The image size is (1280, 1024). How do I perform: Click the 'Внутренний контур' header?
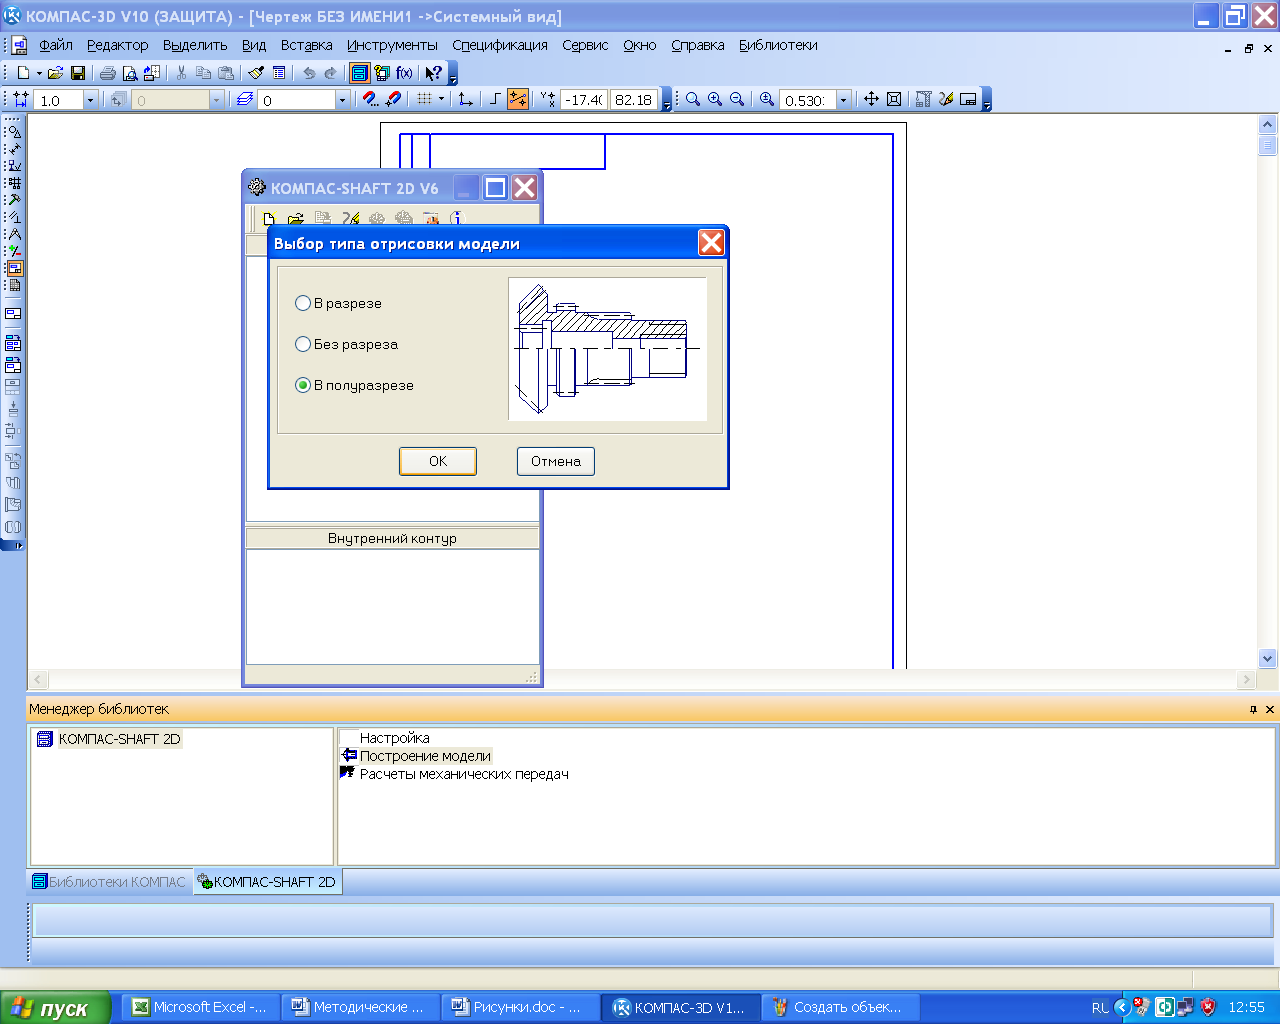[392, 538]
